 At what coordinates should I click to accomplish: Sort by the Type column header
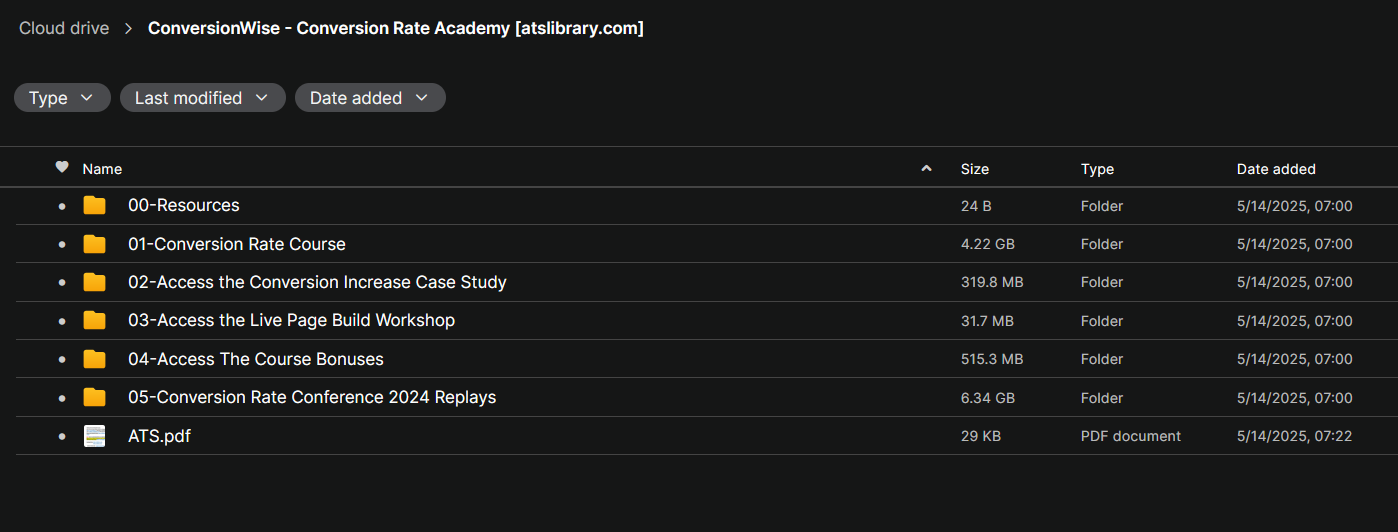click(x=1097, y=169)
